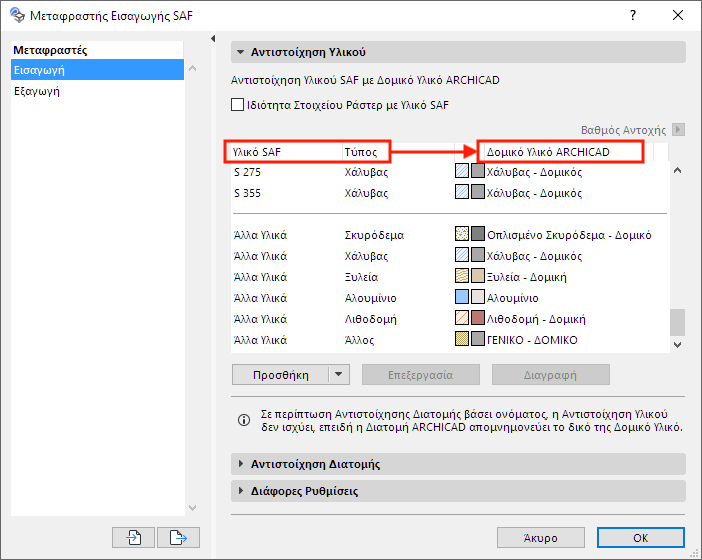Select Εξαγωγή in translators list
The height and width of the screenshot is (560, 702).
click(97, 91)
